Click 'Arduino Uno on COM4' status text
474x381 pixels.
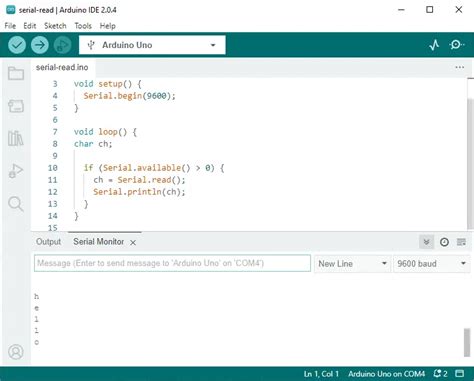(x=386, y=374)
